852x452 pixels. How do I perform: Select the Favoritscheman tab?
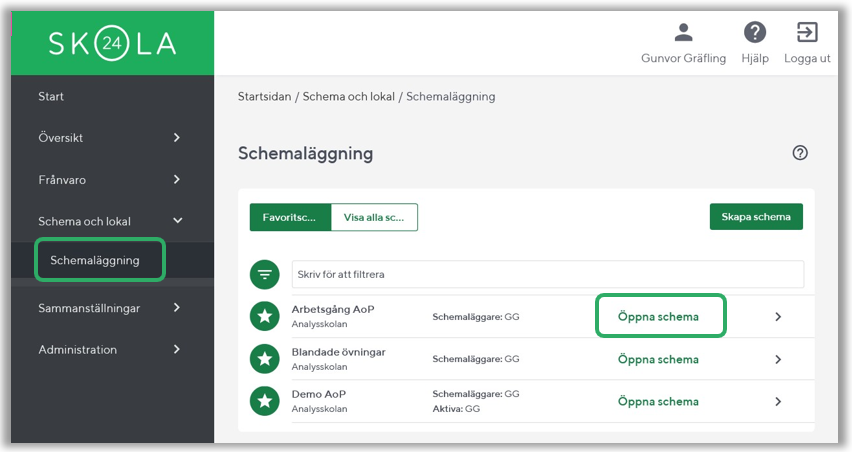[290, 217]
